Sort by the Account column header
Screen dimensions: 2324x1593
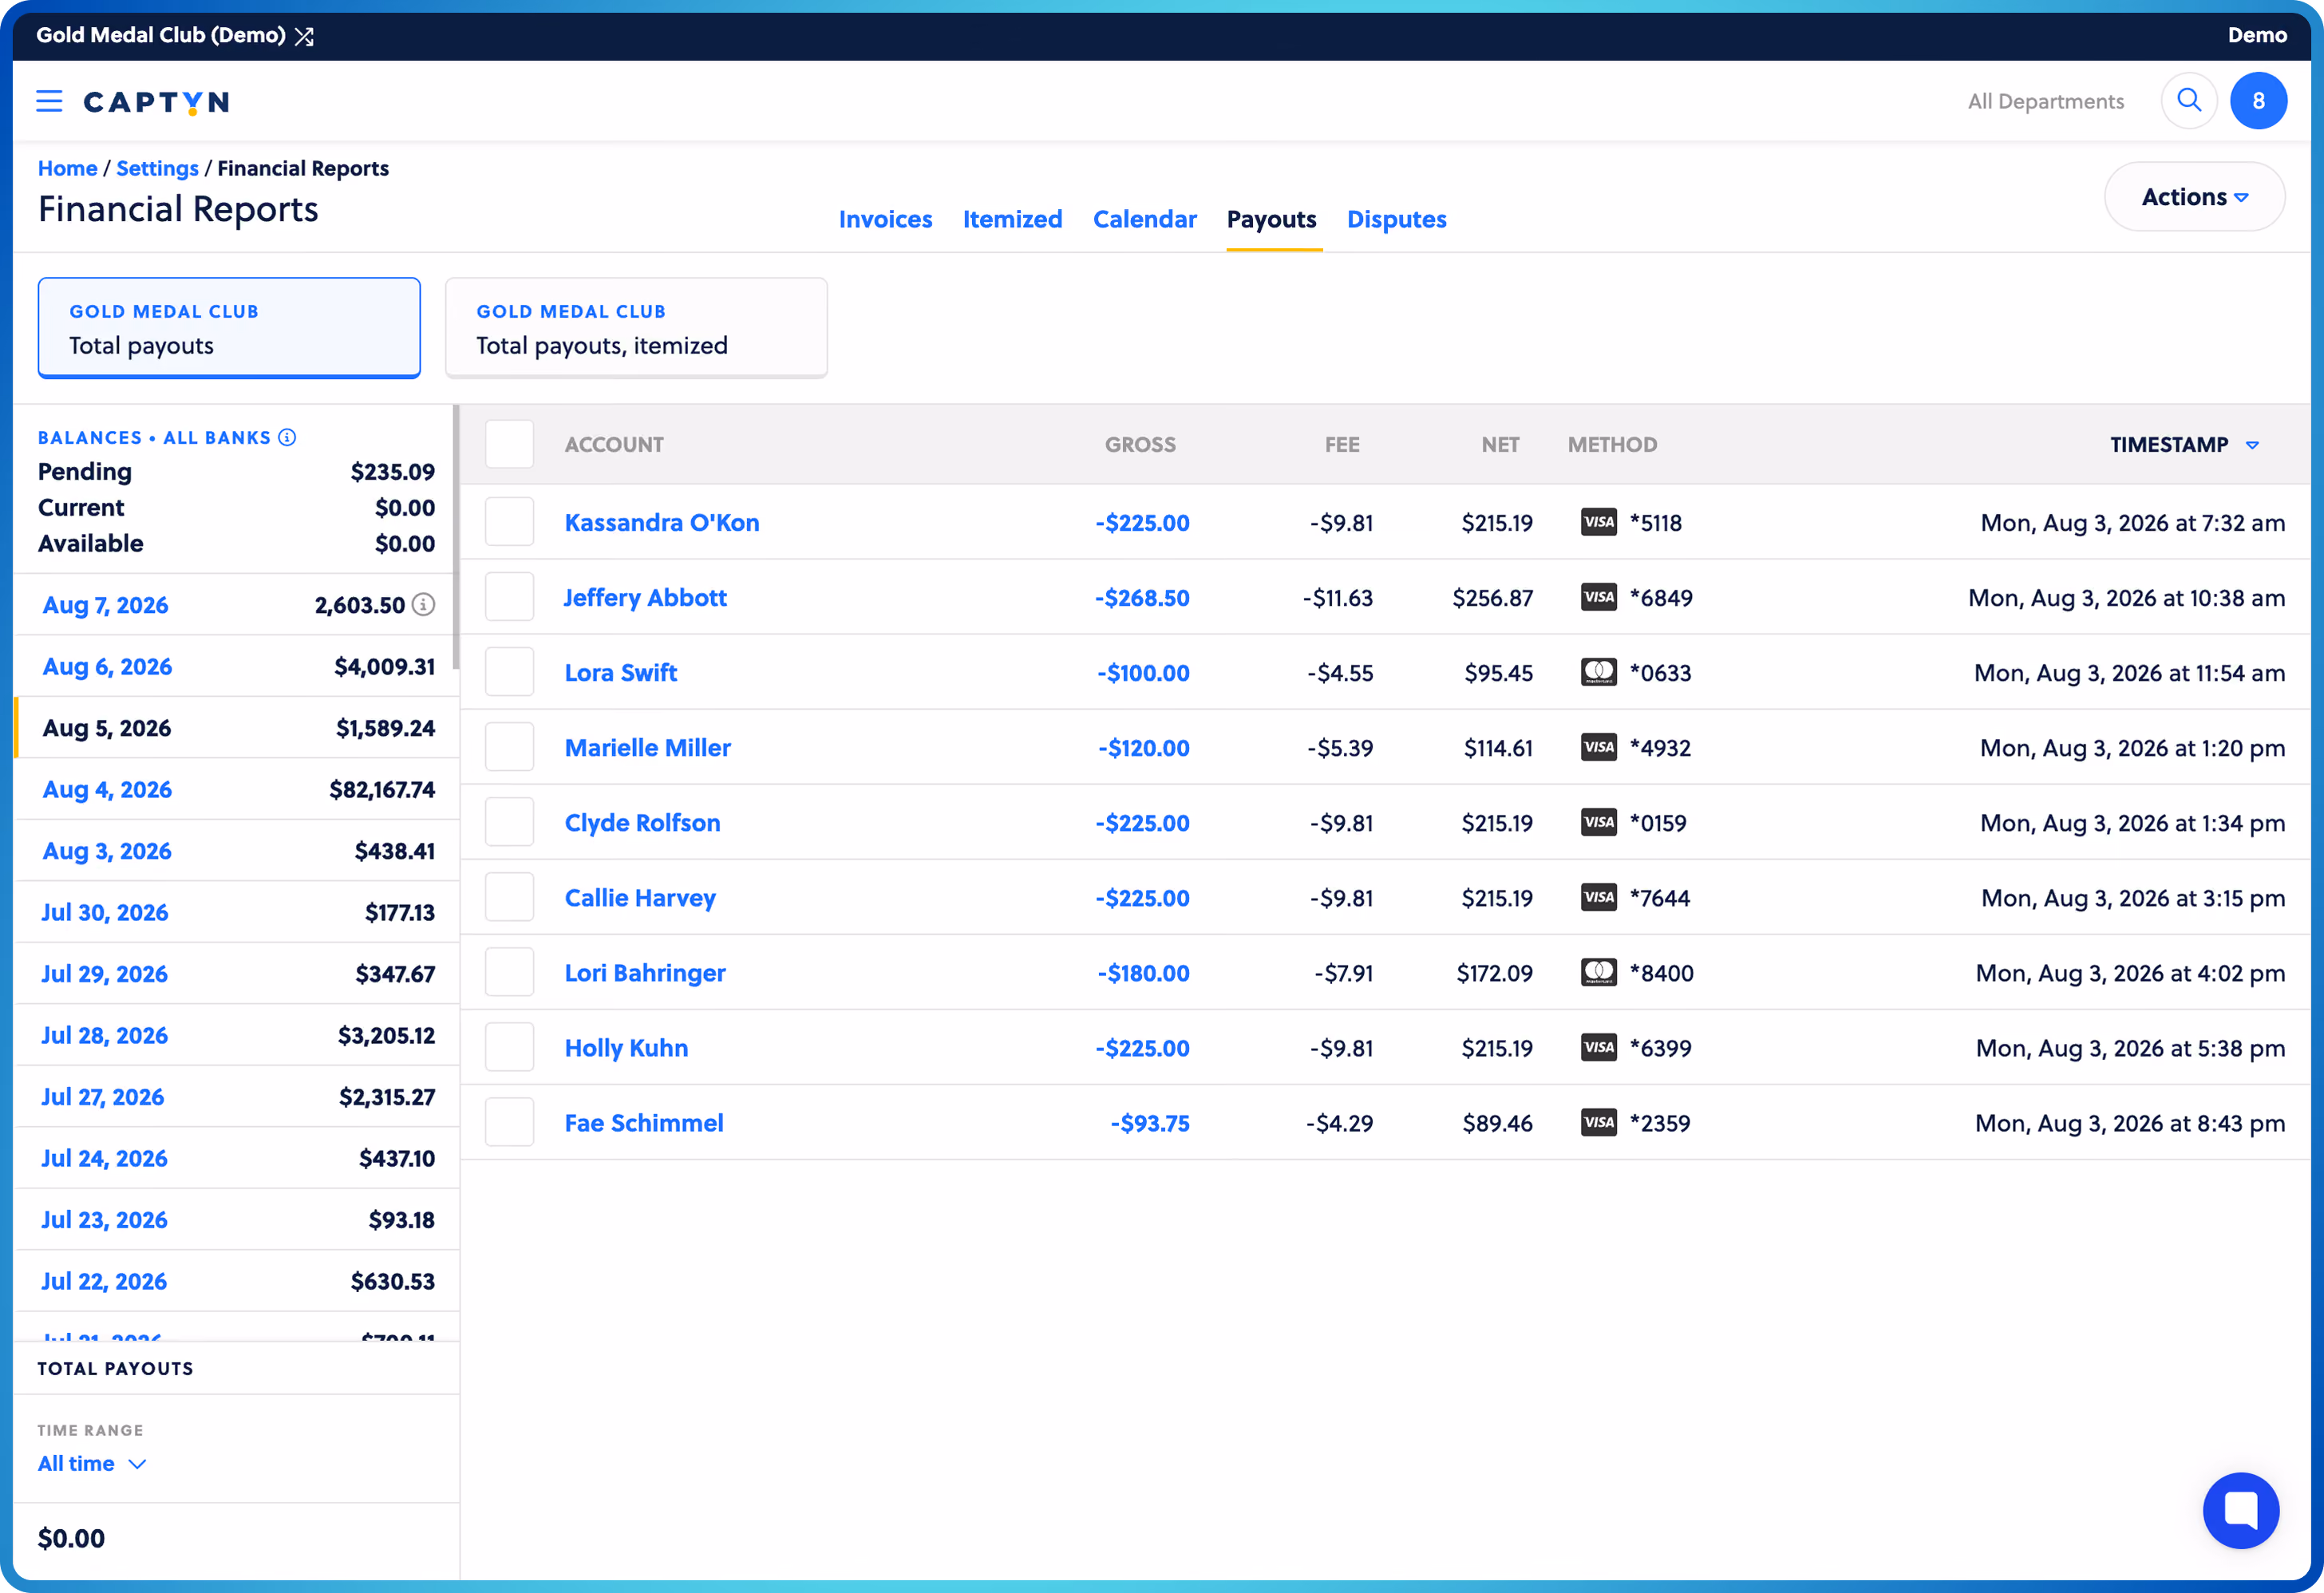click(614, 444)
